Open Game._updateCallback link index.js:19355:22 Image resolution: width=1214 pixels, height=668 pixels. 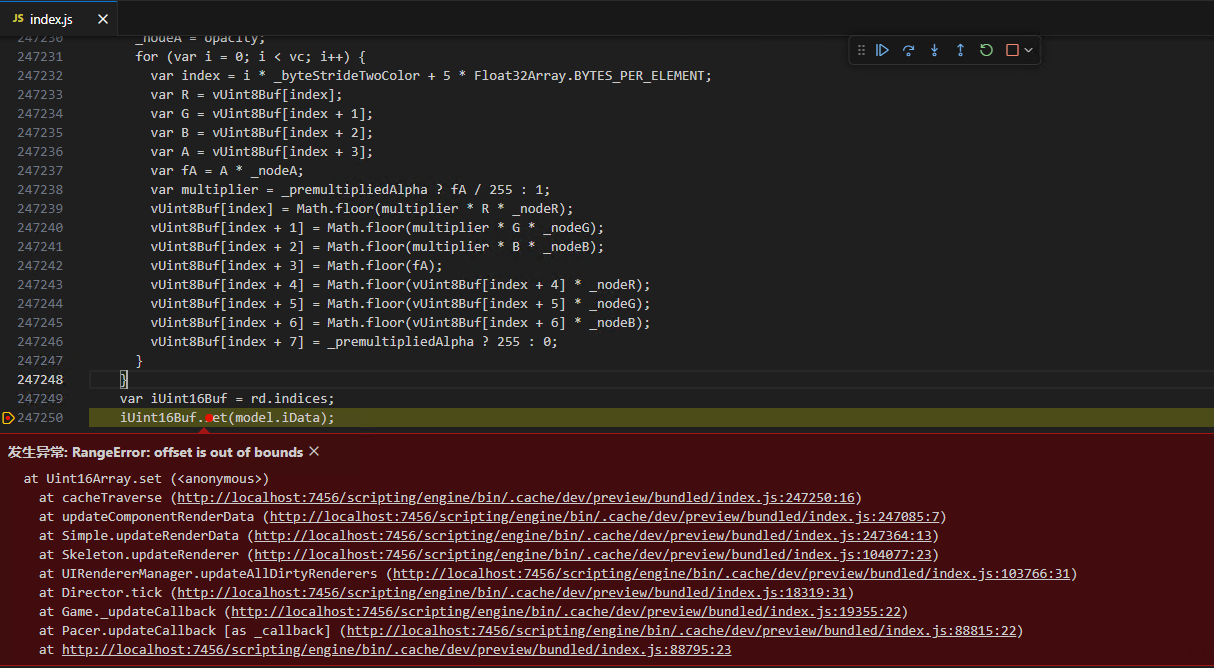566,611
